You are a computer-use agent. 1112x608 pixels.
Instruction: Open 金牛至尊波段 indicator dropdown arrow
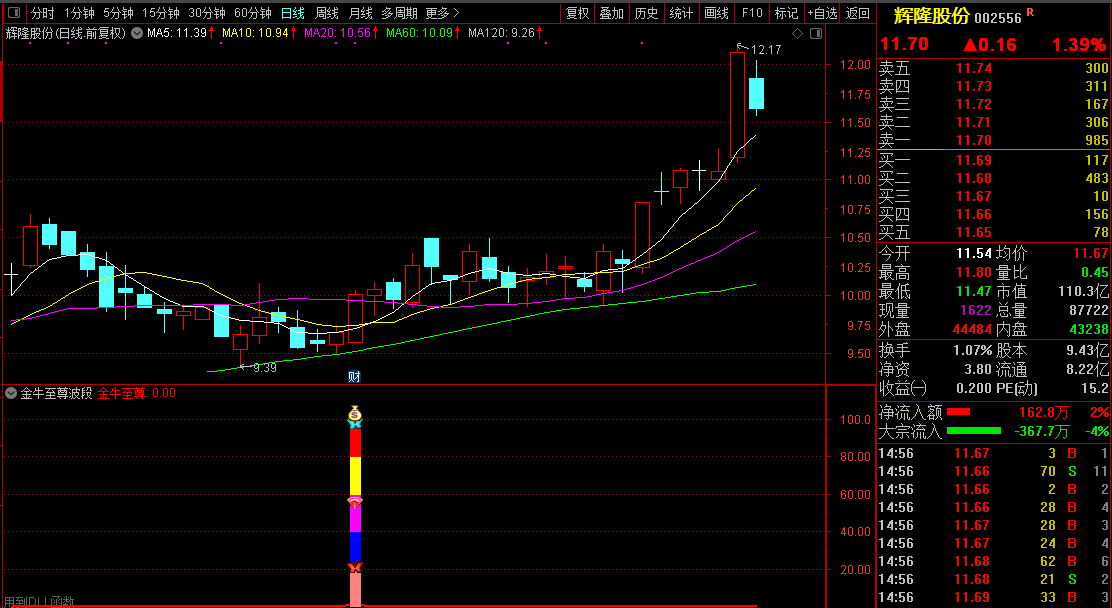[12, 393]
